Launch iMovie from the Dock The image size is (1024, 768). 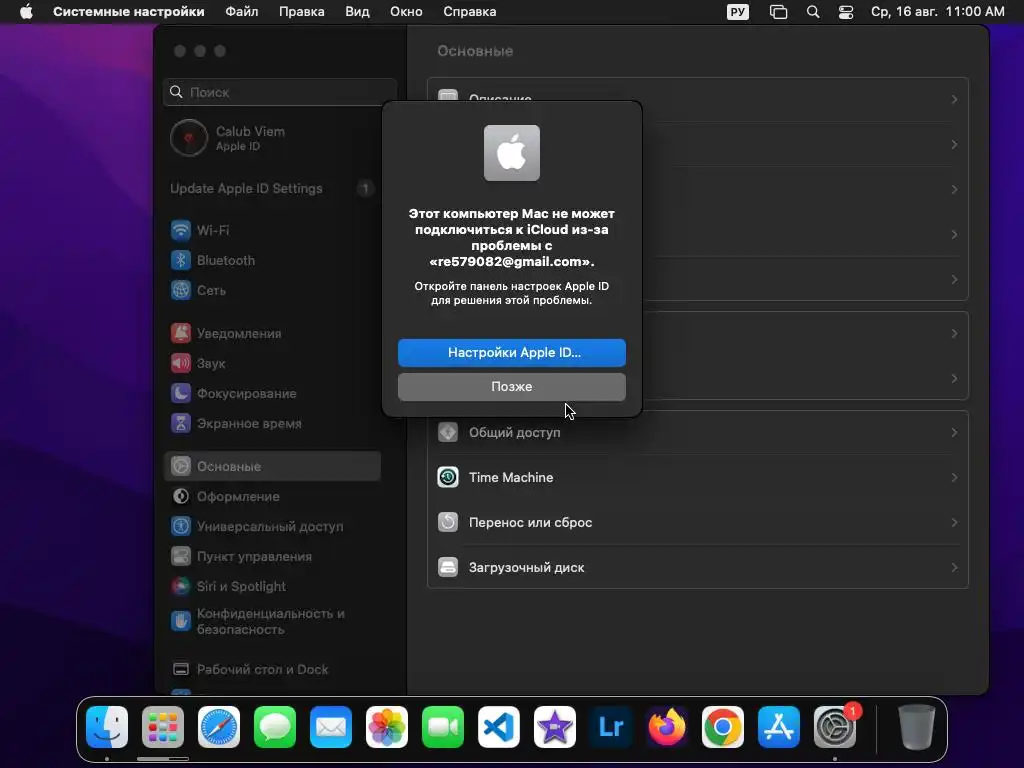(554, 727)
